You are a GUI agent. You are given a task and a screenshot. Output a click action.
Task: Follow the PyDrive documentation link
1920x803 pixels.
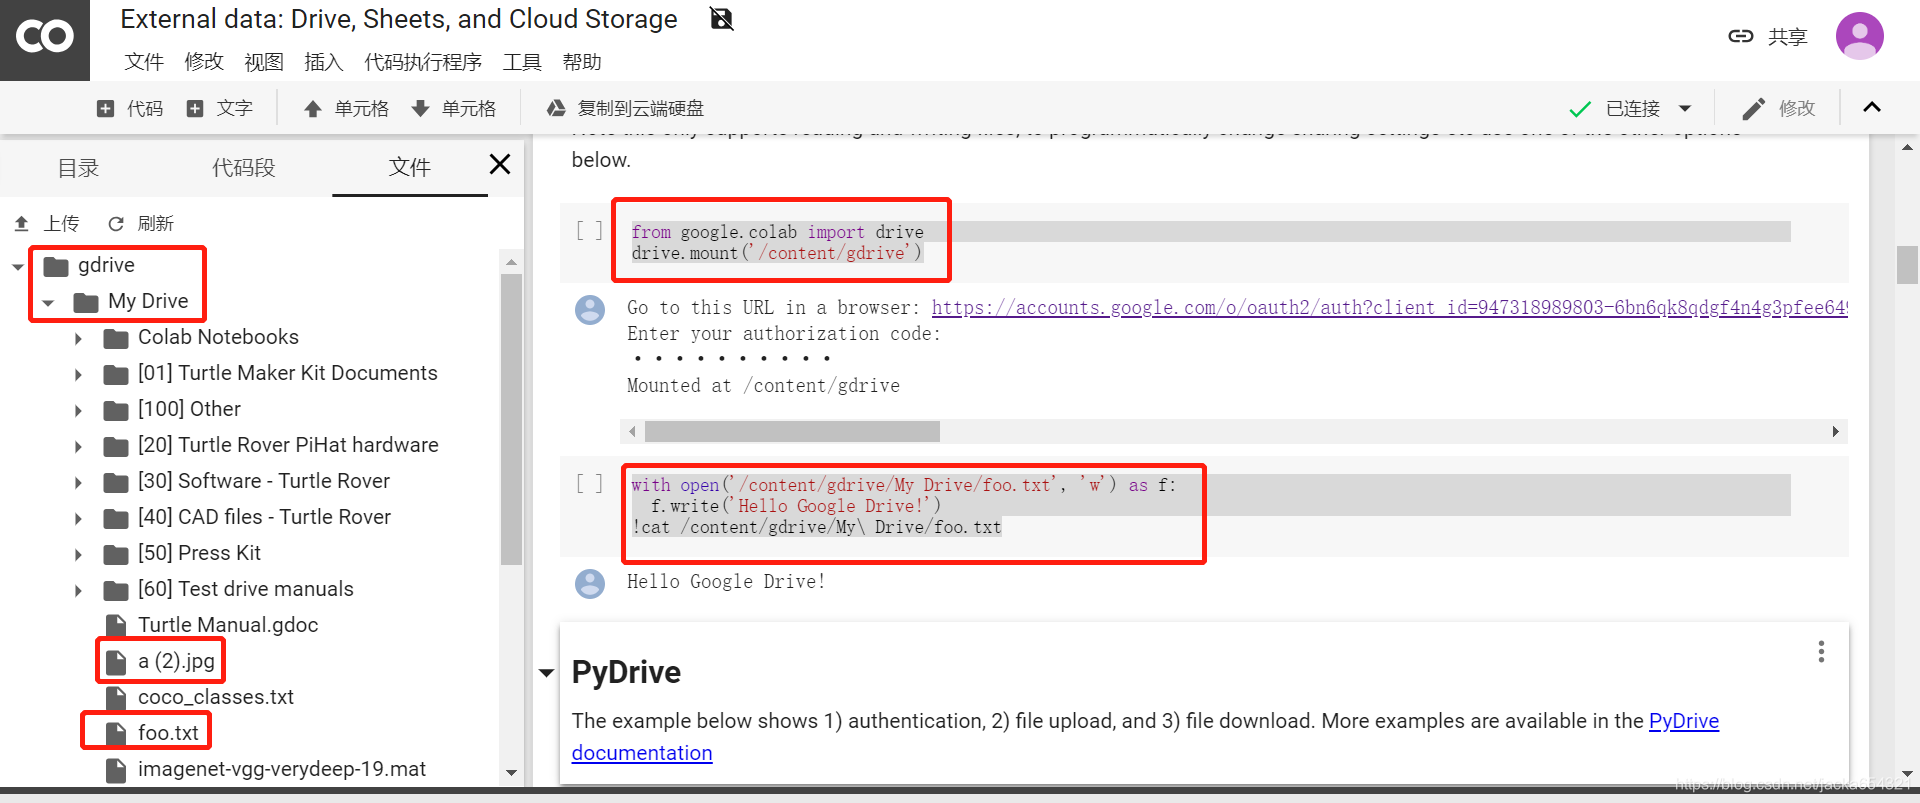coord(1145,737)
